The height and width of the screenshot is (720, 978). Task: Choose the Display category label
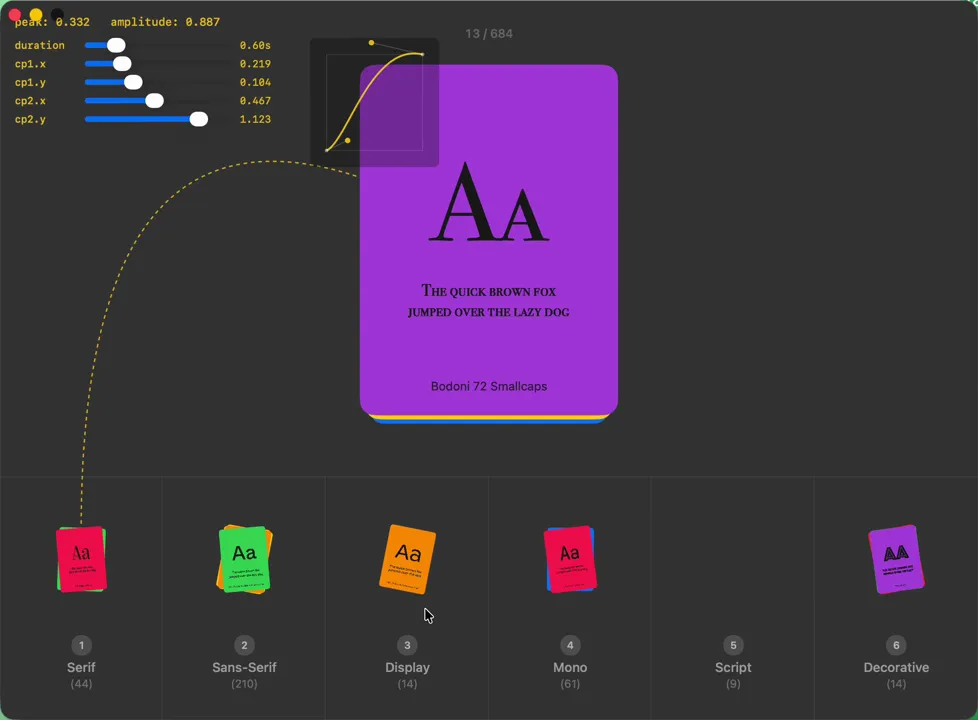(x=407, y=668)
